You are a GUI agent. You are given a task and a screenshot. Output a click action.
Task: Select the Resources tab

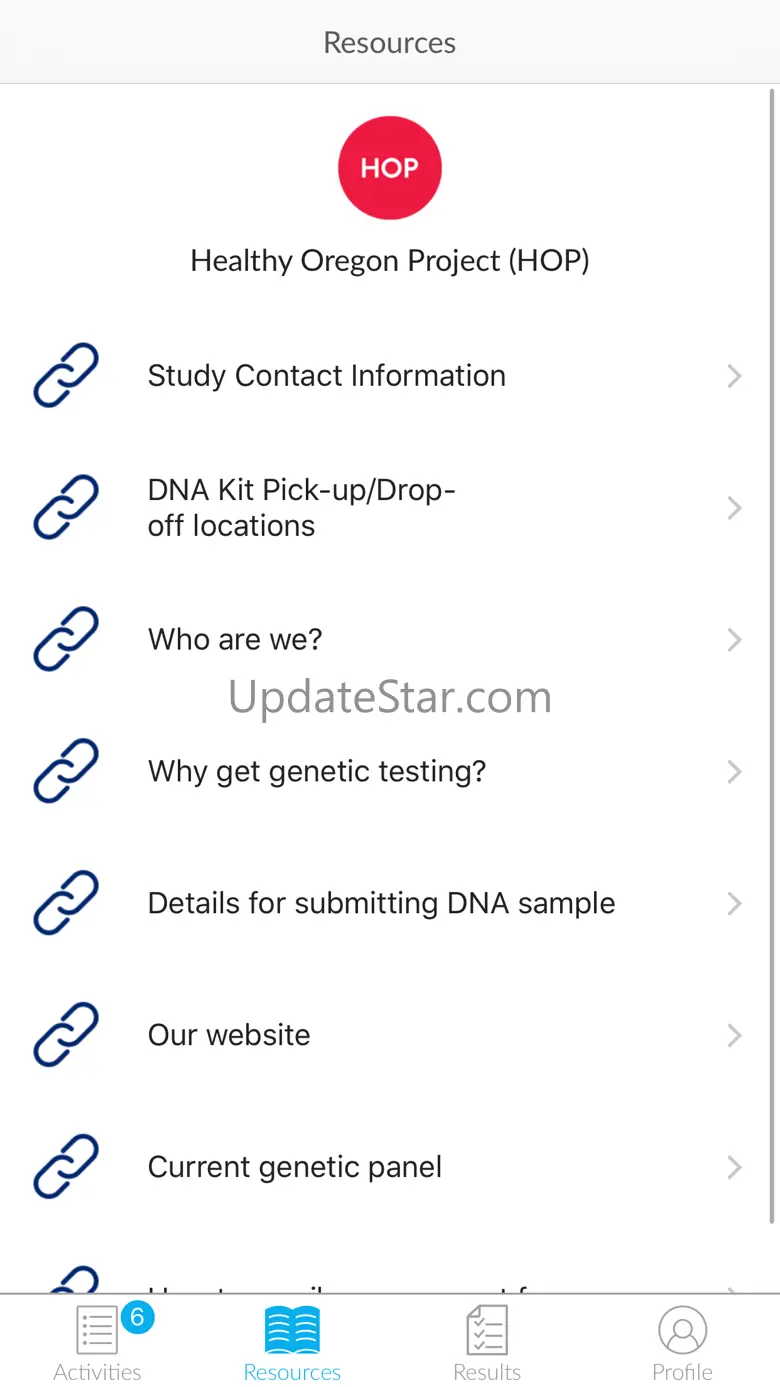tap(292, 1343)
